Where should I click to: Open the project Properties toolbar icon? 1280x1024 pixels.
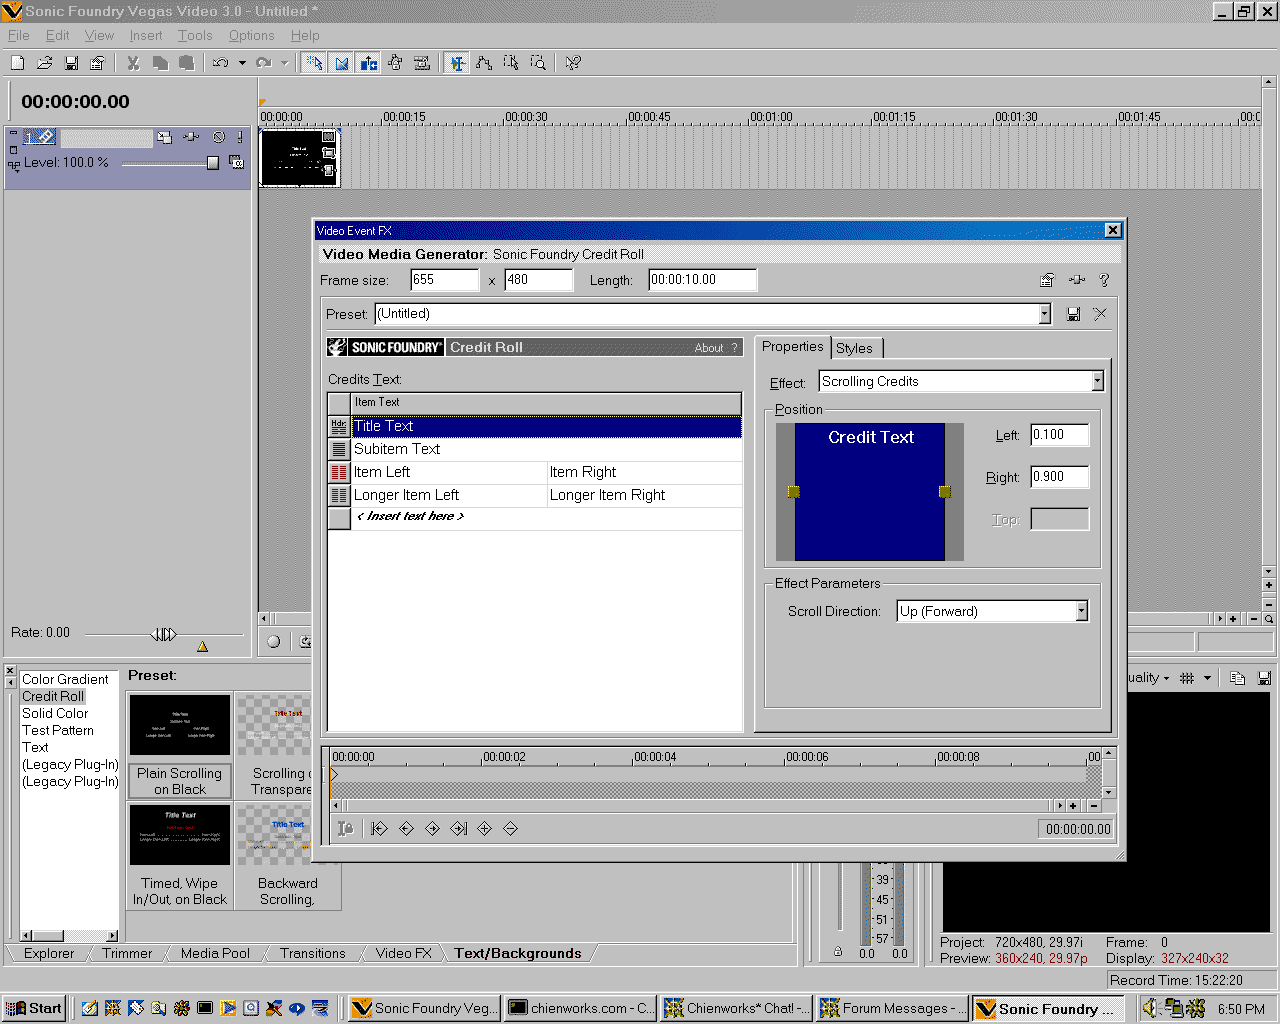(x=97, y=63)
